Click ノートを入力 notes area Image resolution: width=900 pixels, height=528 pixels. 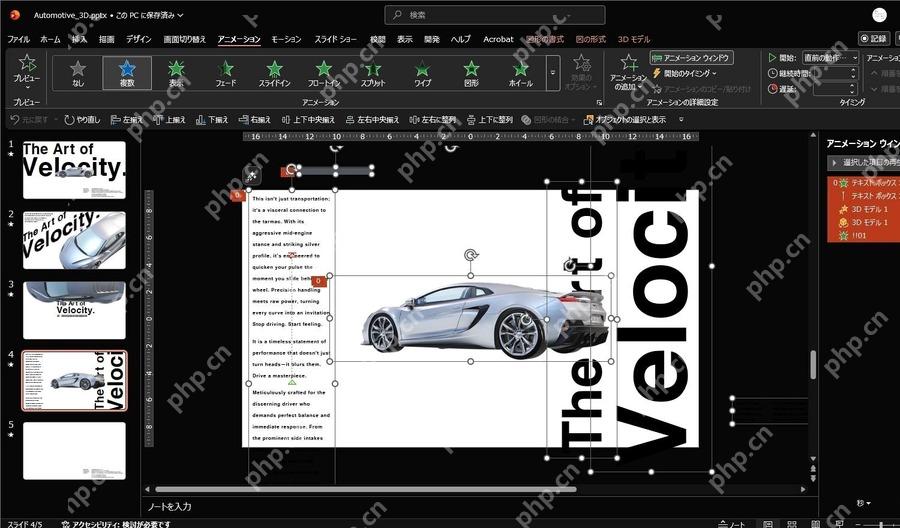(x=170, y=507)
